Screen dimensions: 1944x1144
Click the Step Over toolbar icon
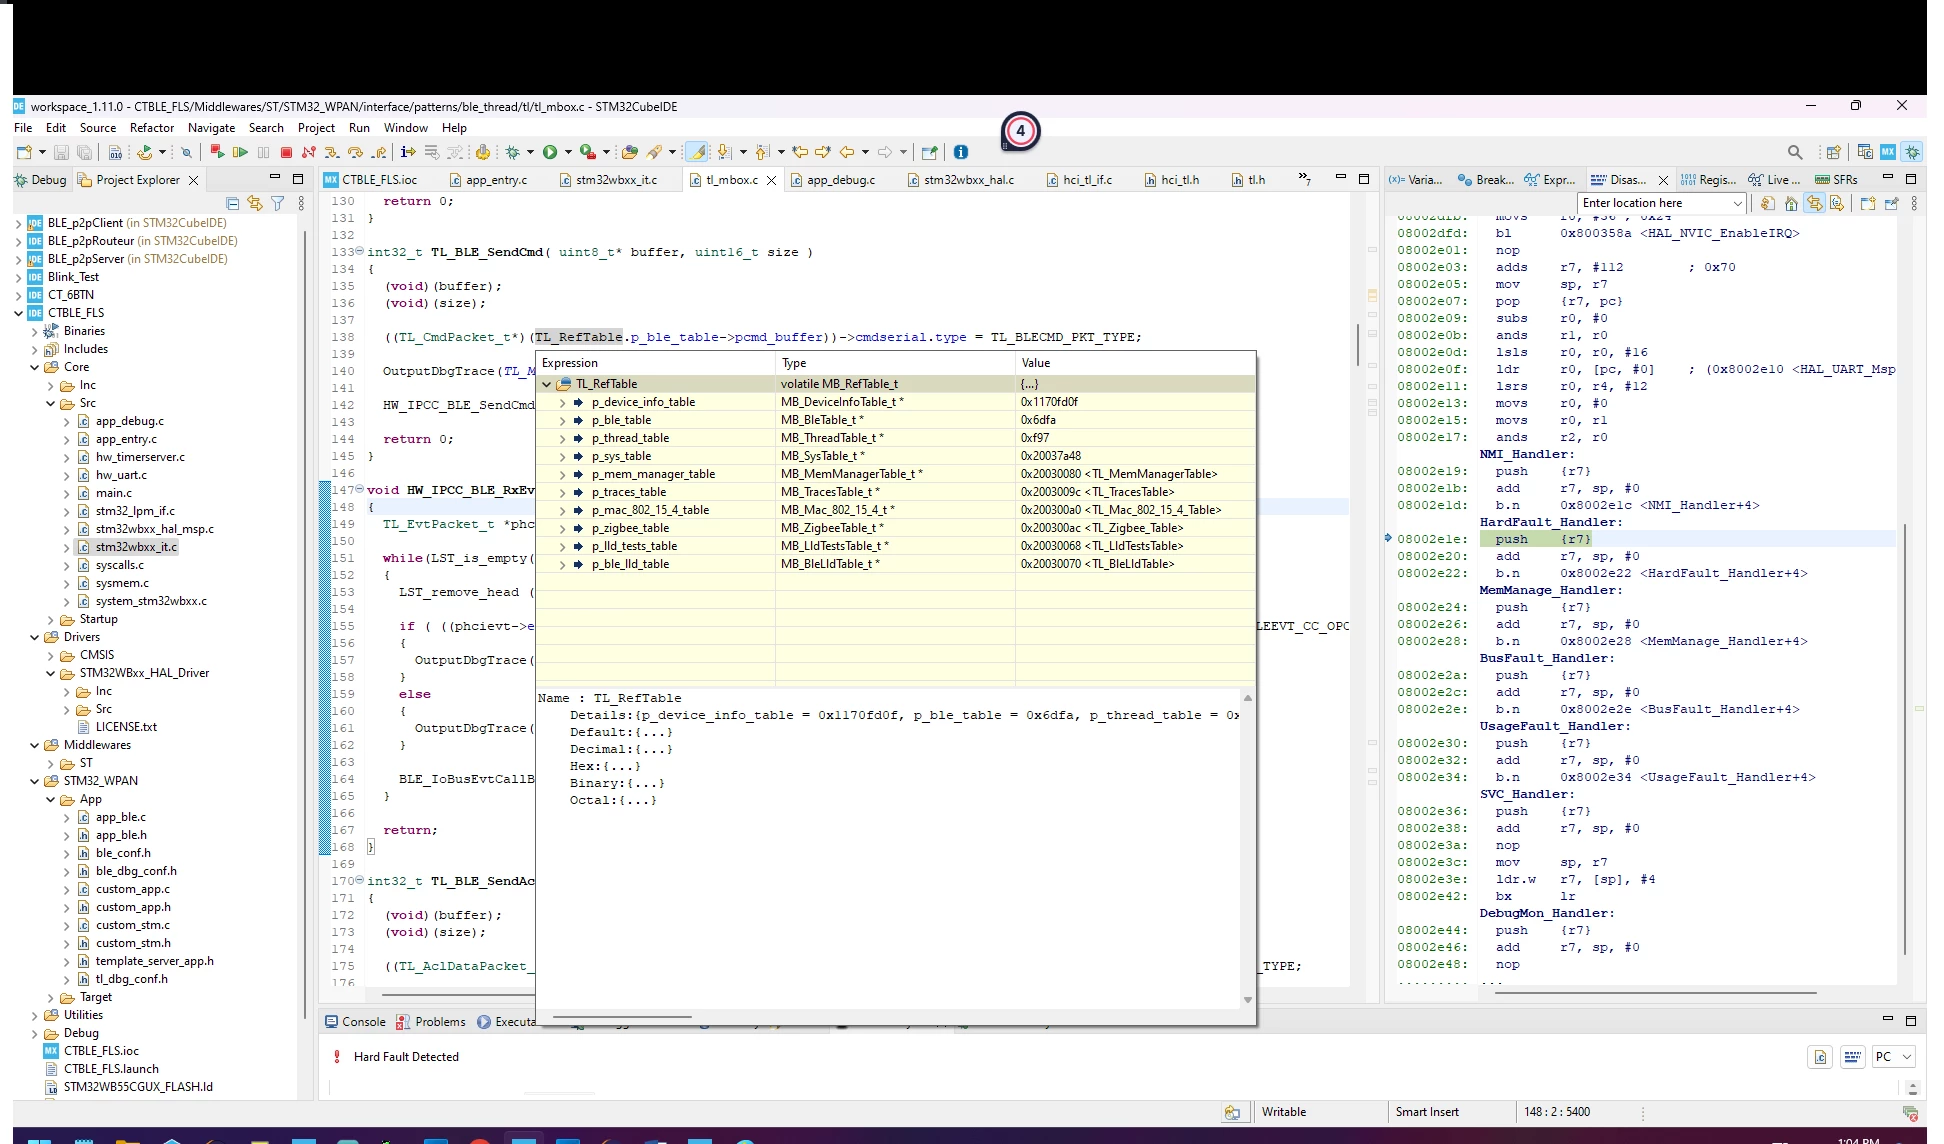tap(355, 152)
